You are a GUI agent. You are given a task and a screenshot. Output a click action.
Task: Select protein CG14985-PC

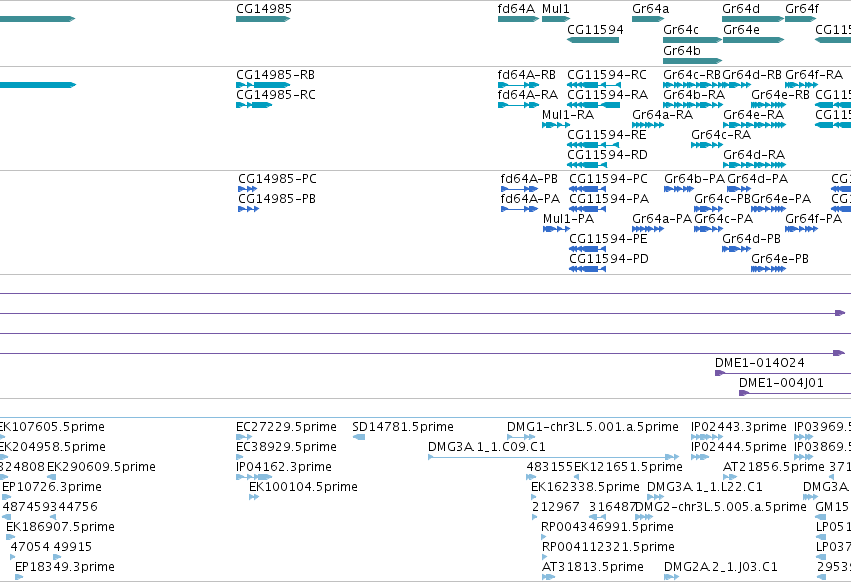[247, 189]
